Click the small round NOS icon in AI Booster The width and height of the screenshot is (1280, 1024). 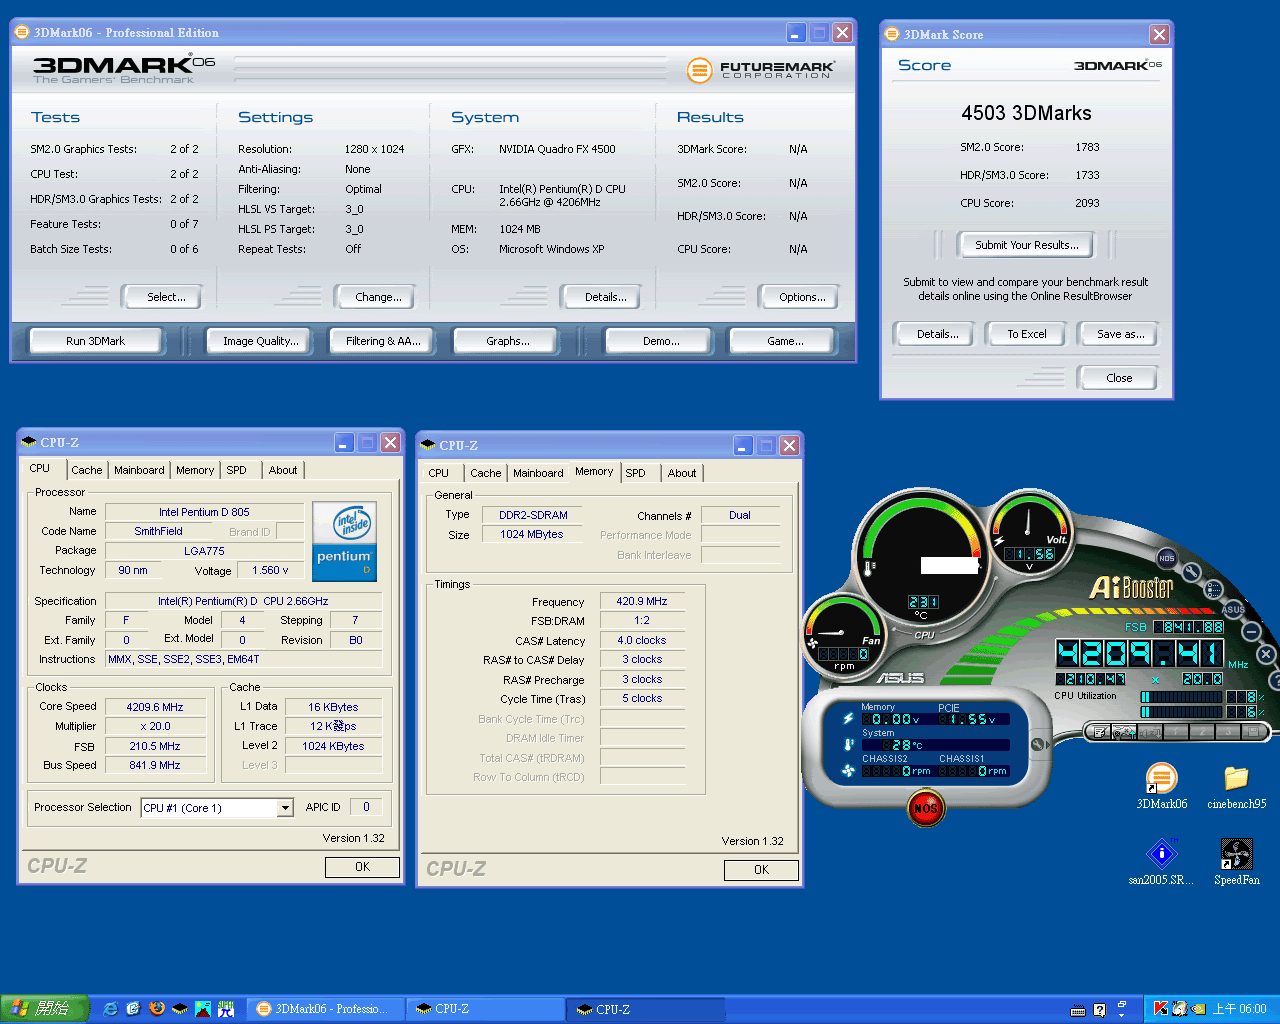point(1167,558)
